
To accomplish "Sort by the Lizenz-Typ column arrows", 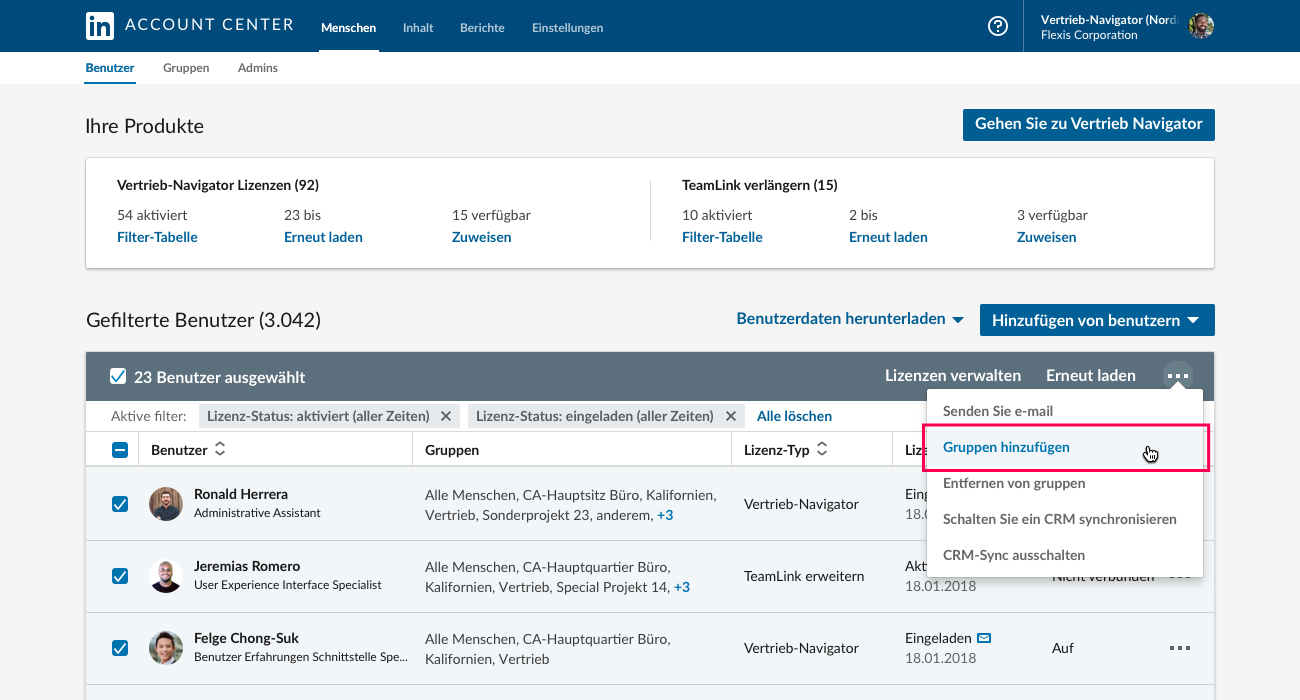I will 822,450.
